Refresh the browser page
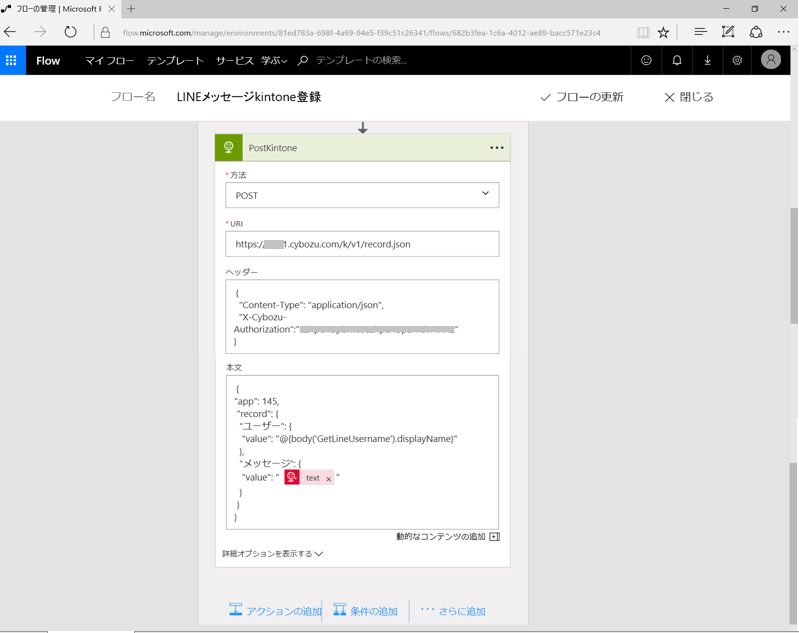 pyautogui.click(x=70, y=32)
